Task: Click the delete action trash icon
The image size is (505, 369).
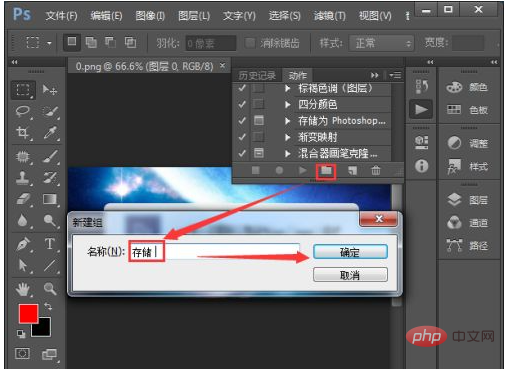Action: pos(376,171)
